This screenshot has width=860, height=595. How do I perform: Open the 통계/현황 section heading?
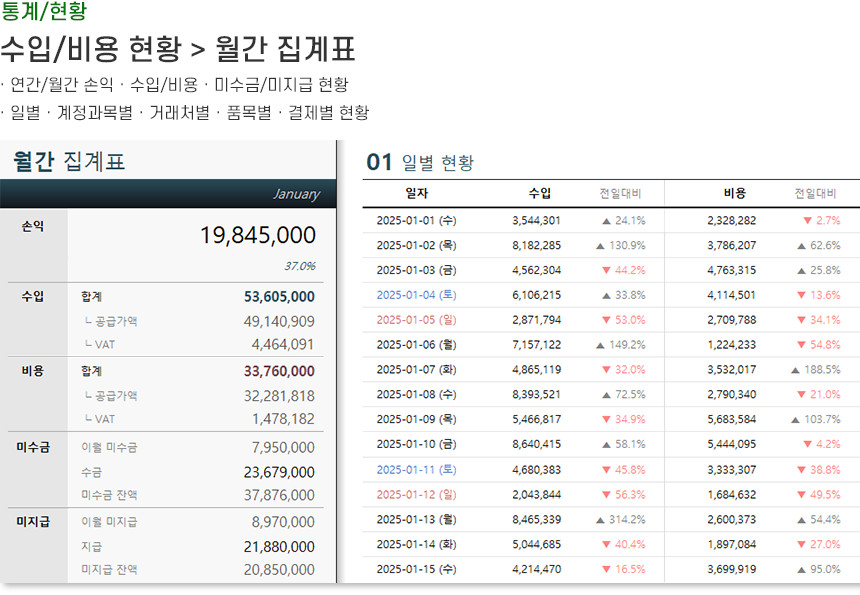(x=43, y=12)
